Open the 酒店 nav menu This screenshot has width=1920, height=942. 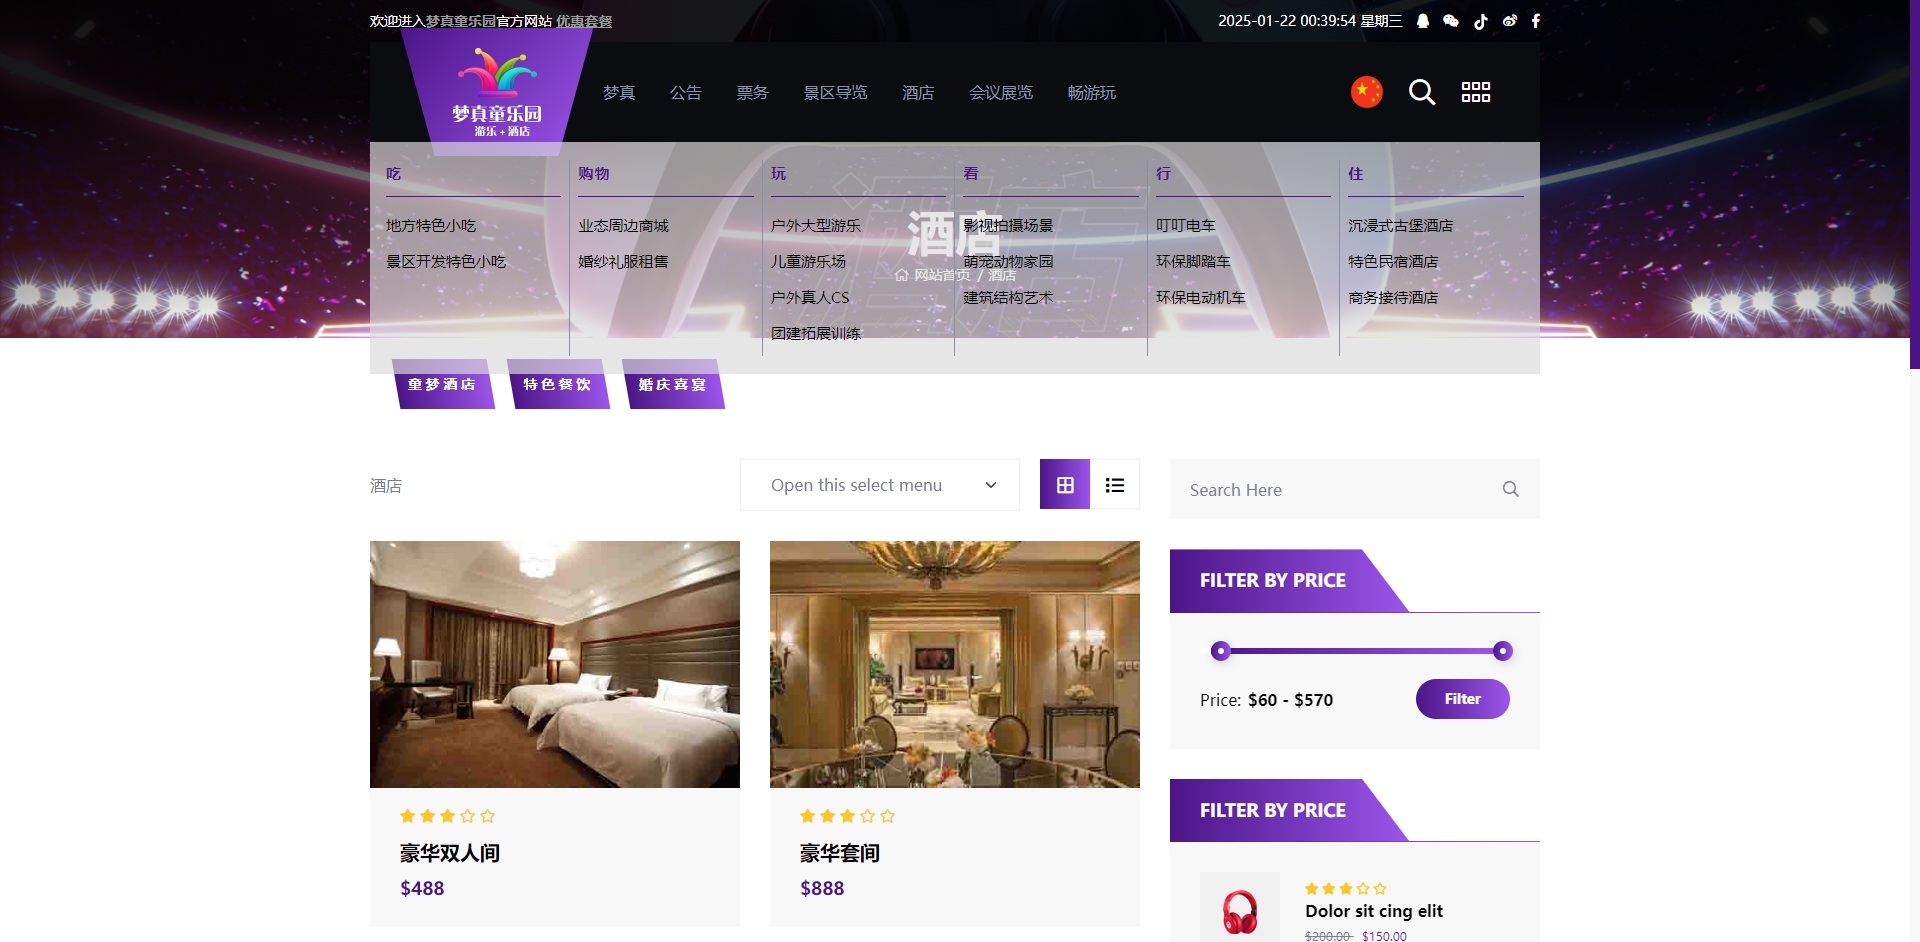(918, 92)
